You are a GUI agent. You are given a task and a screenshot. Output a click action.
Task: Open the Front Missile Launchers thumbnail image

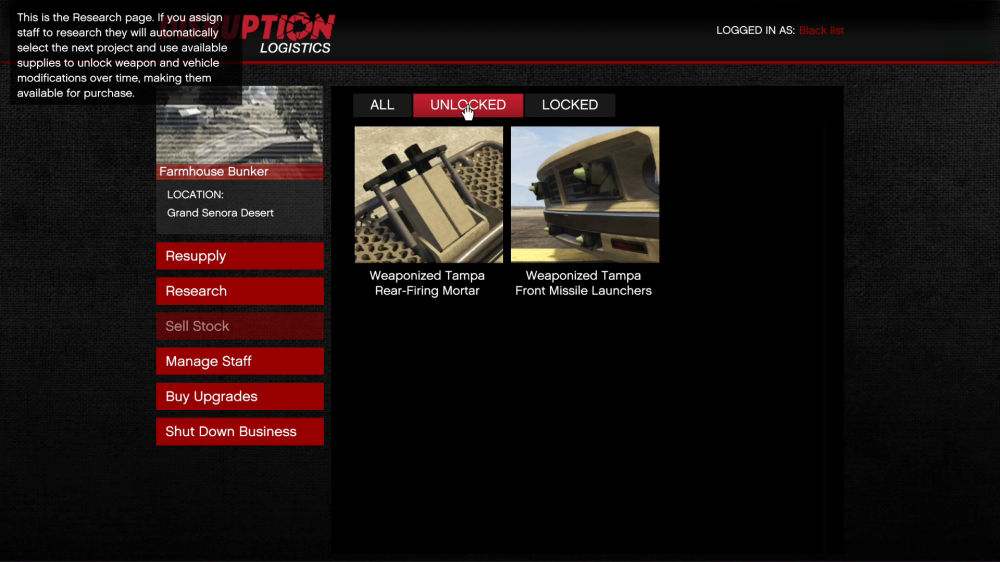coord(584,194)
